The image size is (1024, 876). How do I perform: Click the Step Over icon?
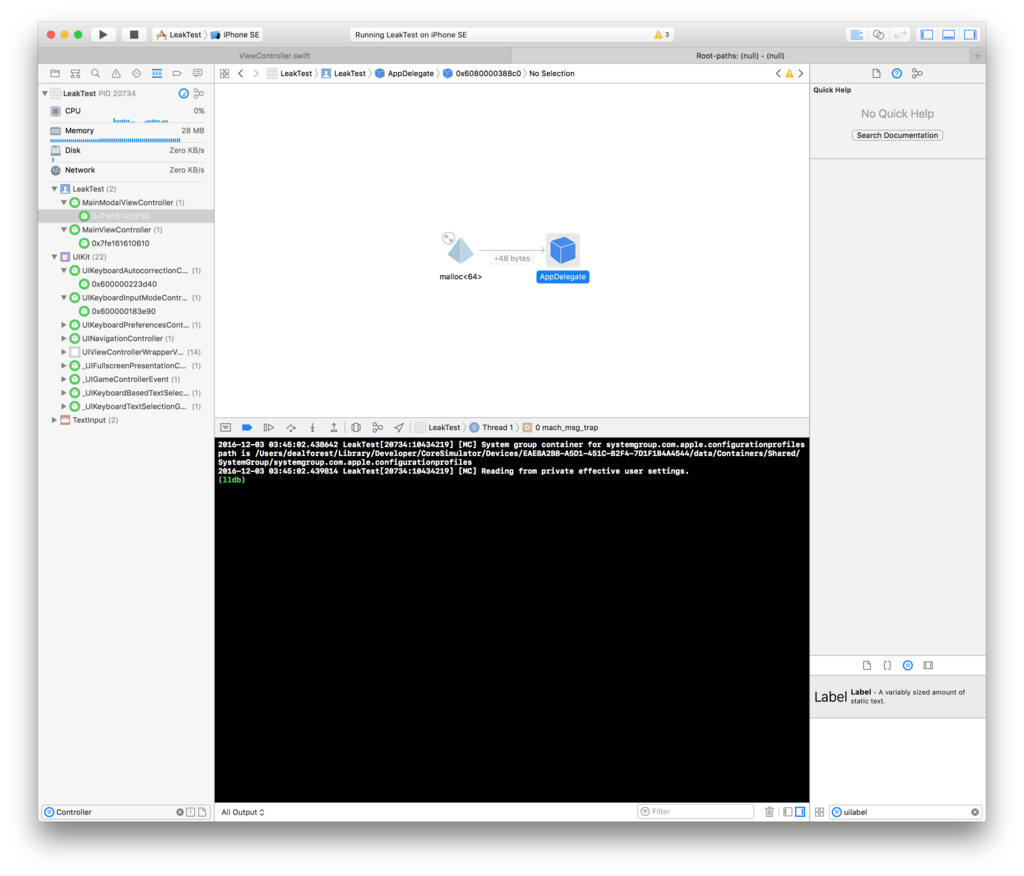291,427
